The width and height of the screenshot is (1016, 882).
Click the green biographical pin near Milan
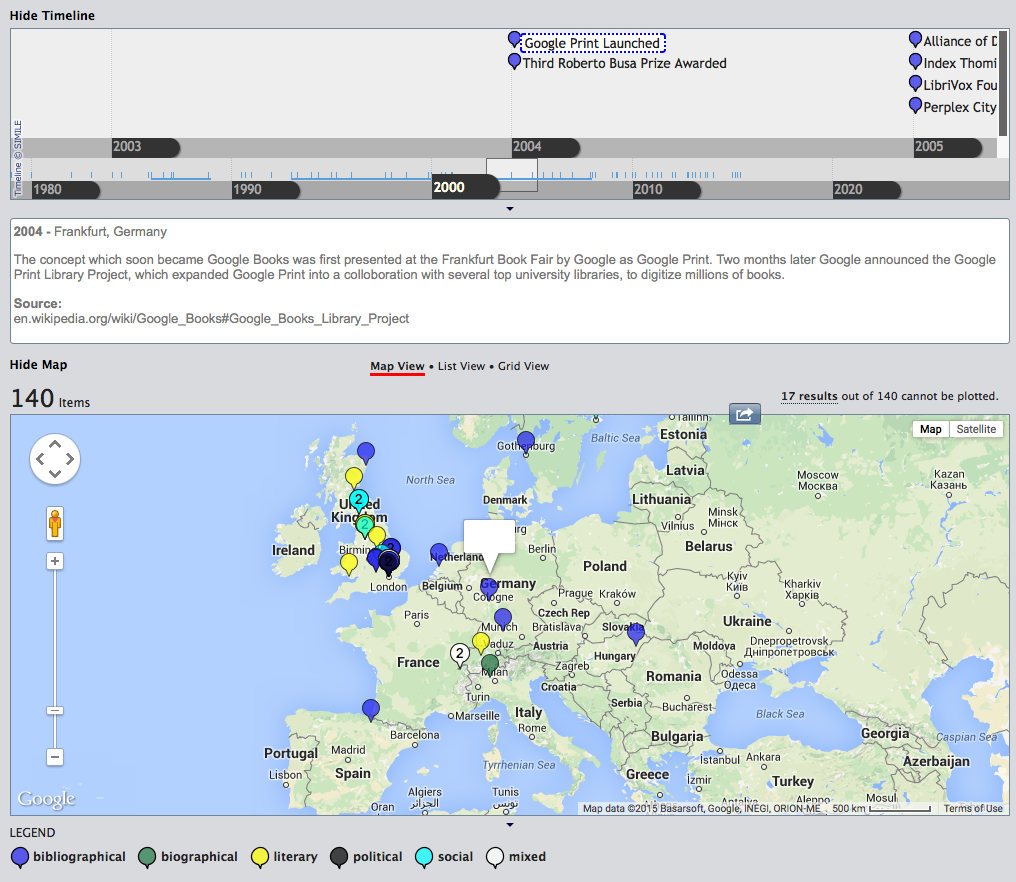pyautogui.click(x=490, y=664)
